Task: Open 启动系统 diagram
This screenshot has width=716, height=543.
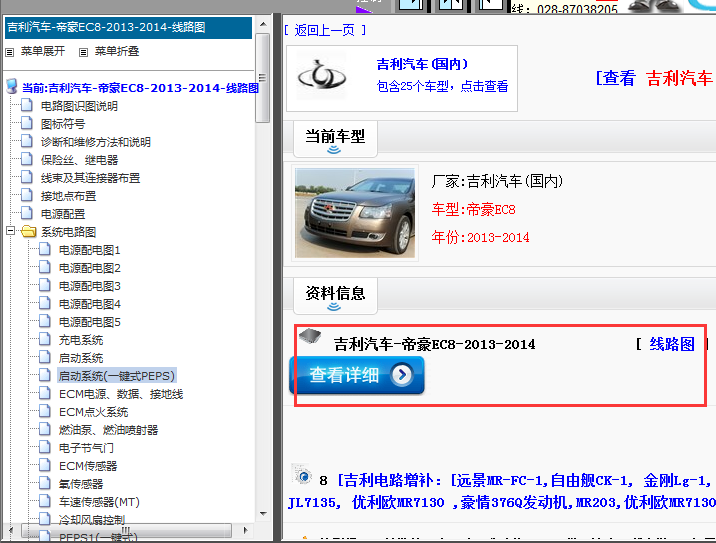Action: 81,358
